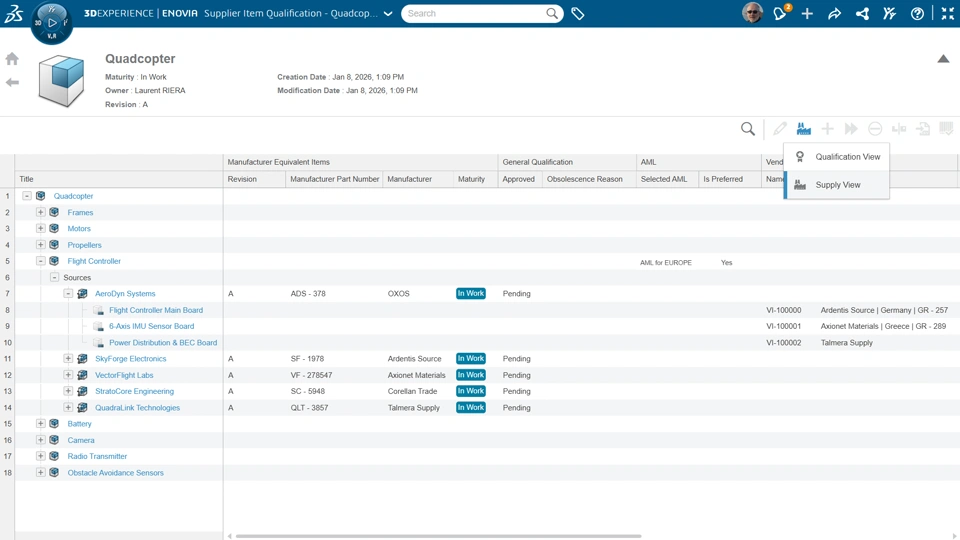The image size is (960, 540).
Task: Open notifications with badge 2
Action: pos(780,13)
